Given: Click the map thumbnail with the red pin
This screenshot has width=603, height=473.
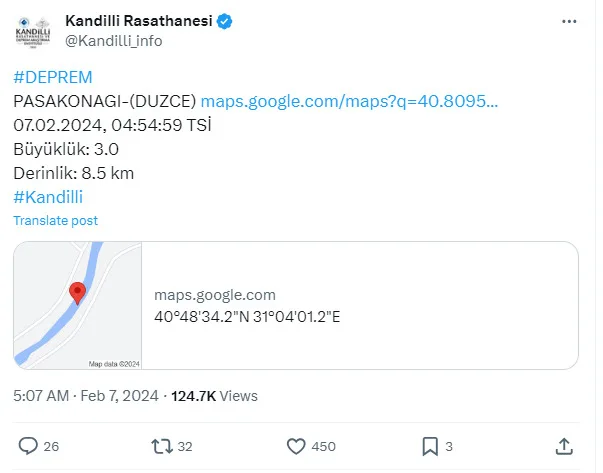Looking at the screenshot, I should (x=78, y=305).
